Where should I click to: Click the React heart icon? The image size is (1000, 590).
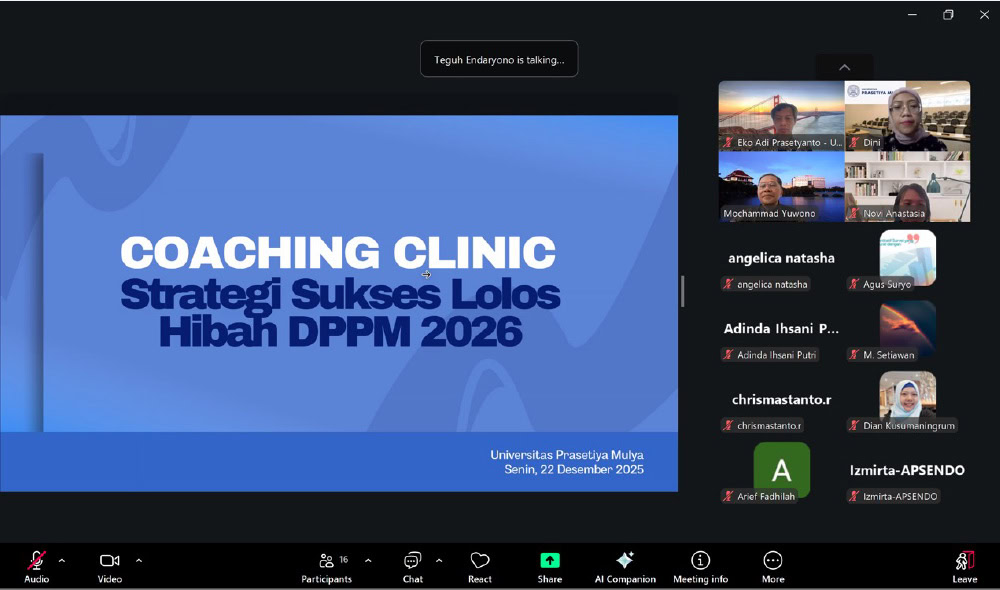pyautogui.click(x=480, y=561)
